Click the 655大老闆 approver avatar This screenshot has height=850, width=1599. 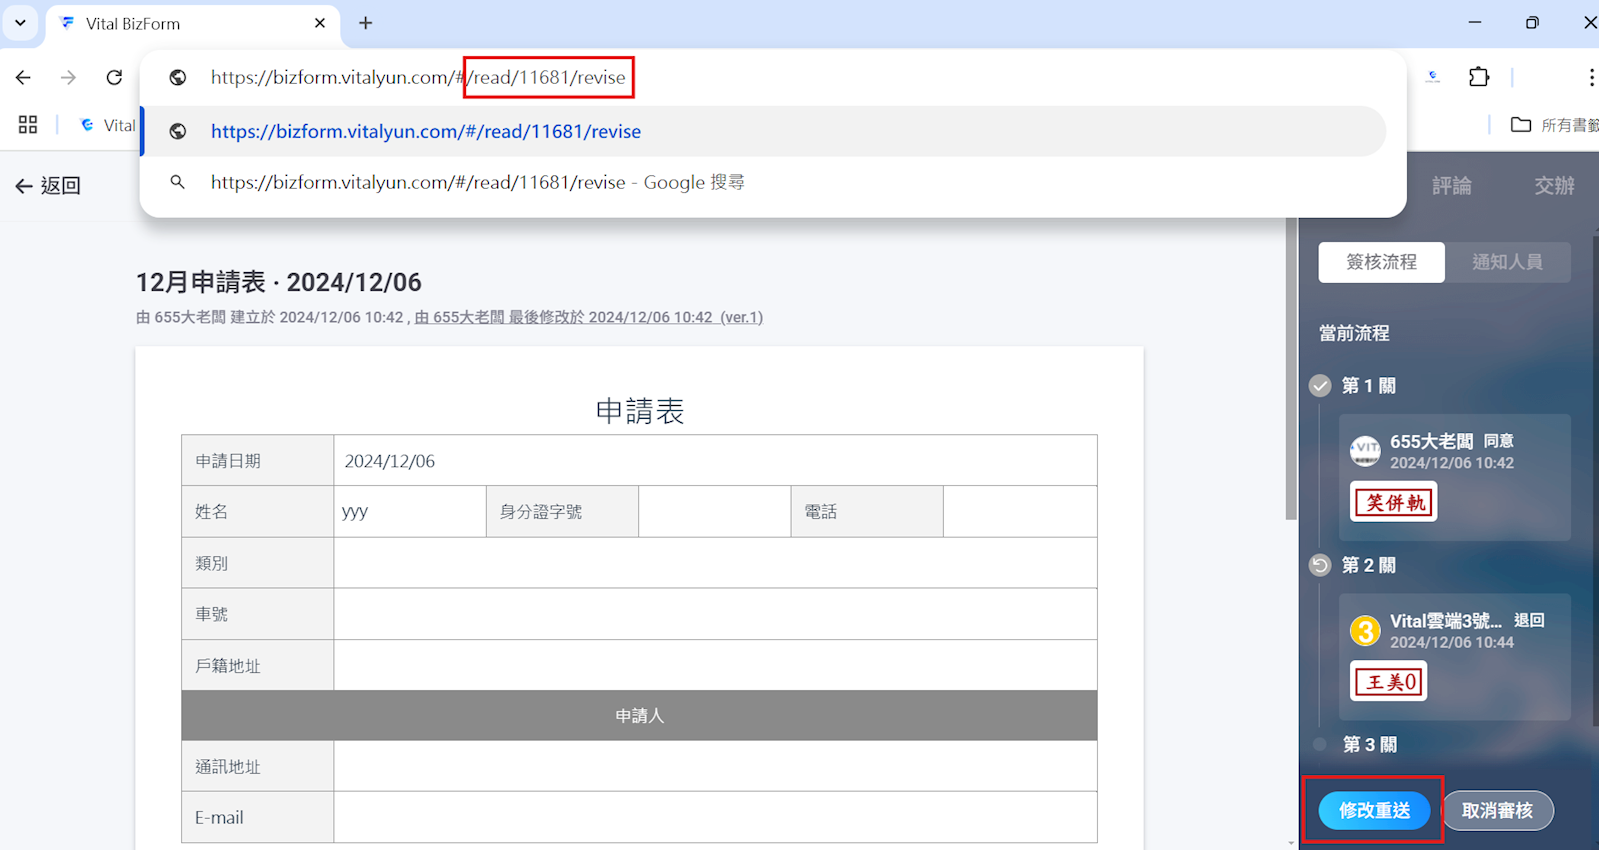click(1365, 451)
